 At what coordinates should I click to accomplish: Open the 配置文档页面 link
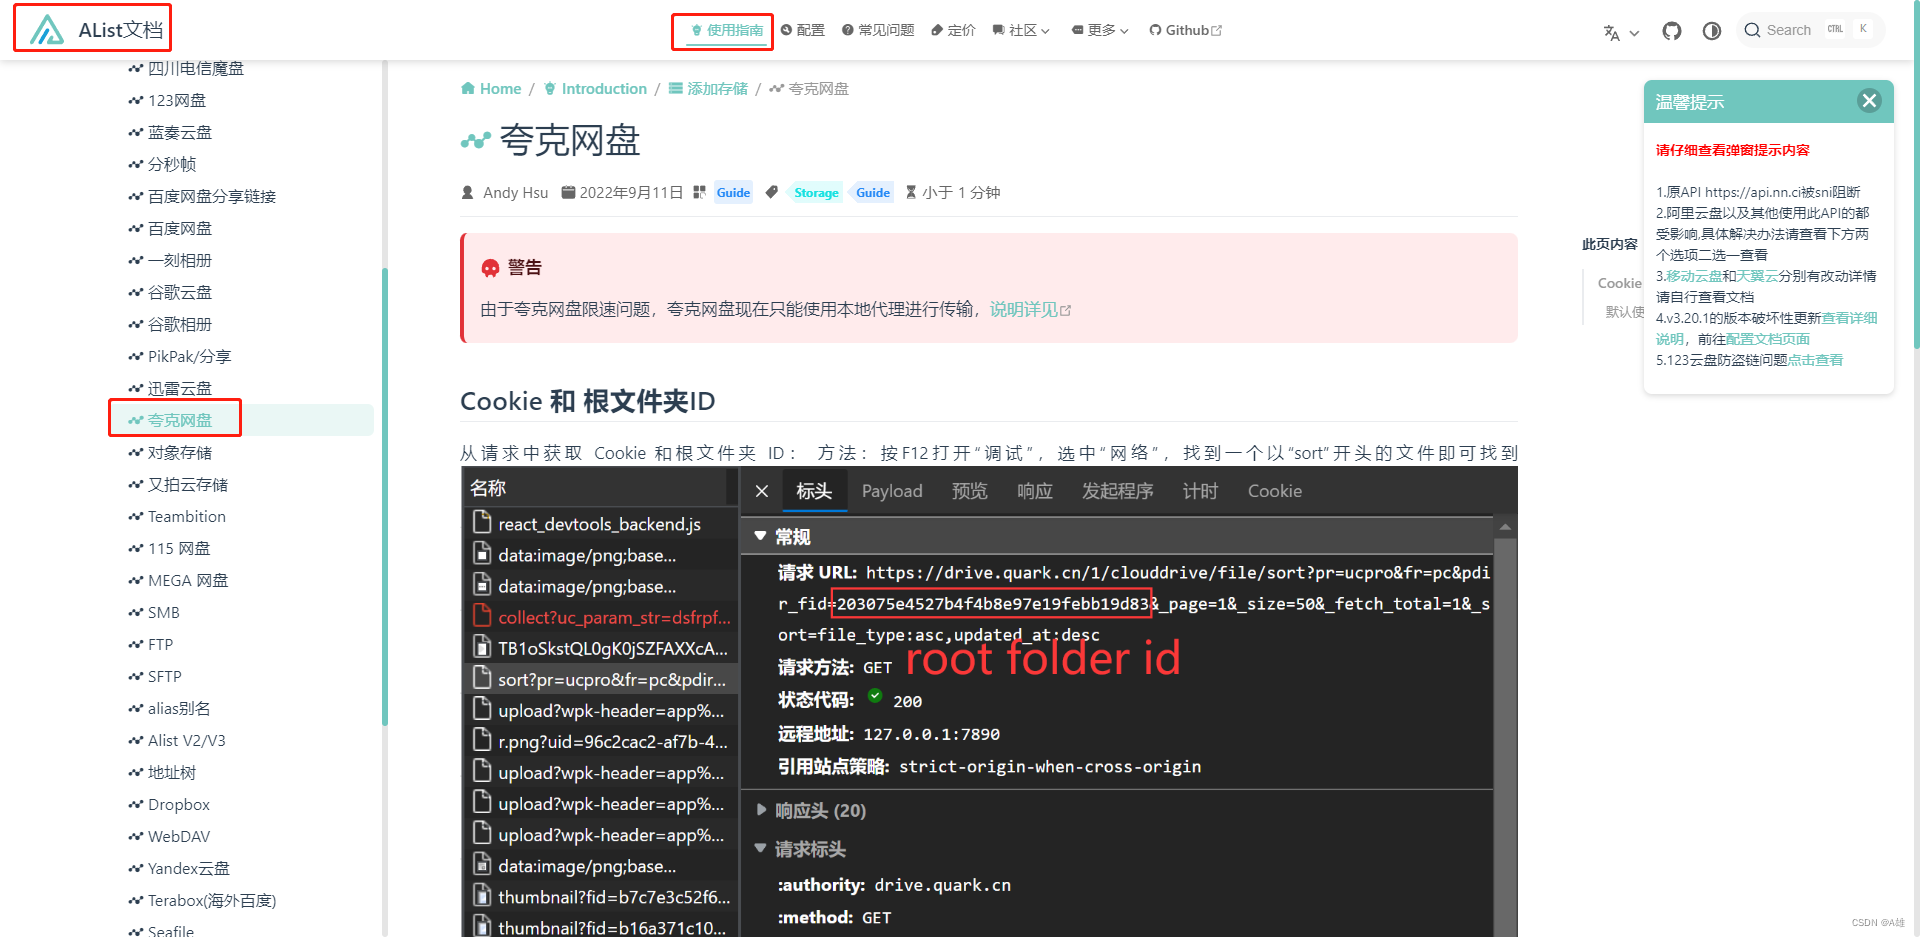click(x=1768, y=339)
